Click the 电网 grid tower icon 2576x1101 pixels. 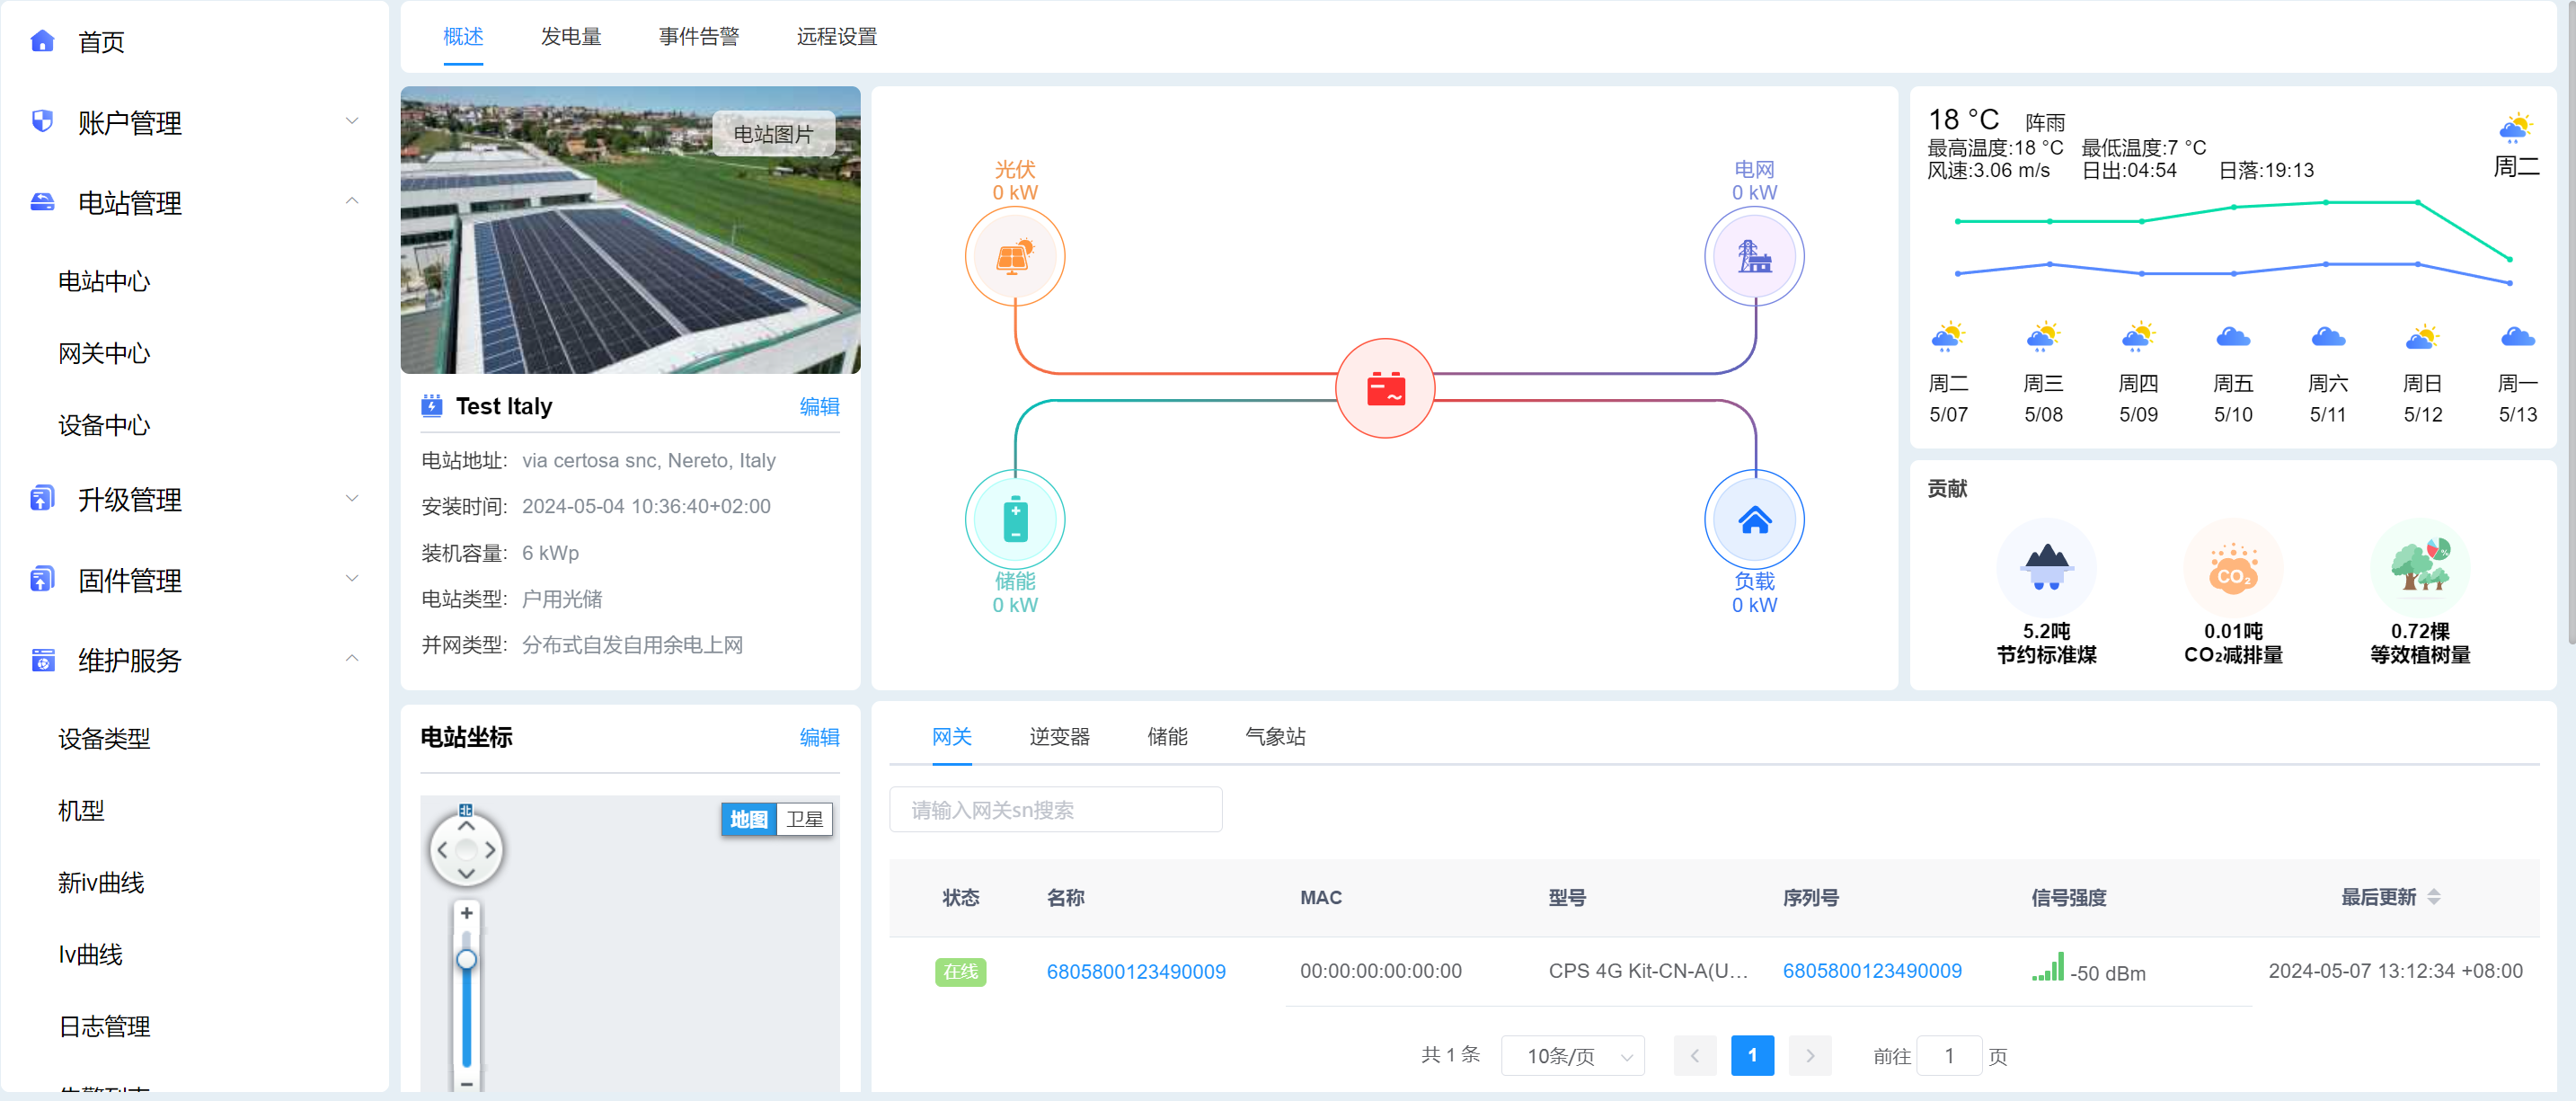tap(1754, 257)
